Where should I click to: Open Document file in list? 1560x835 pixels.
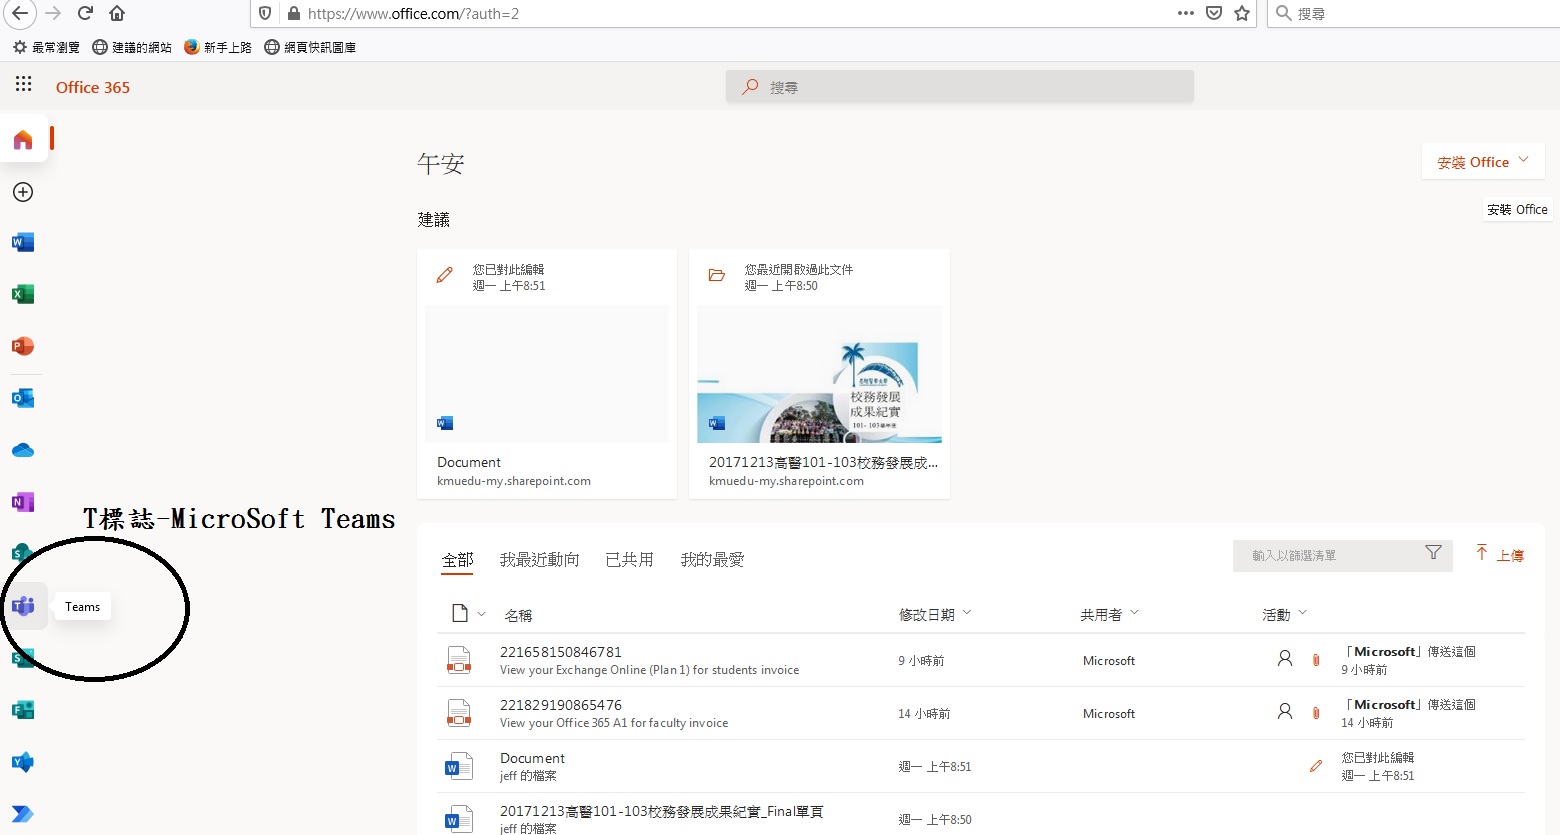pyautogui.click(x=532, y=758)
